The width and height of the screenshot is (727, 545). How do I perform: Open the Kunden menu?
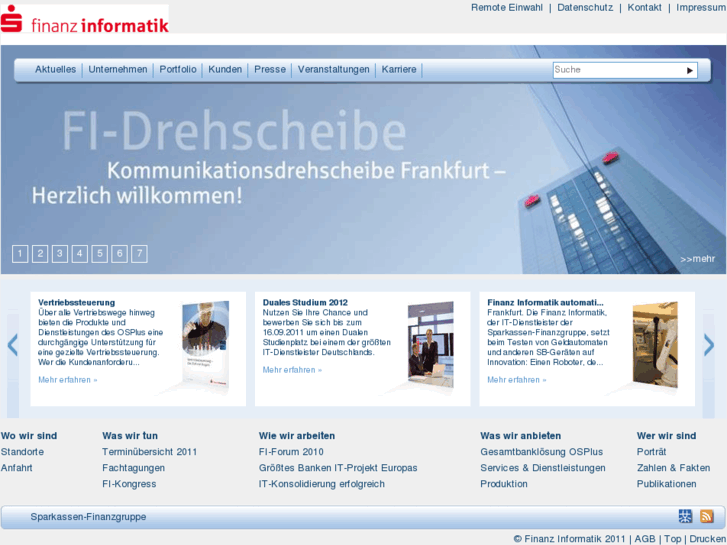point(225,70)
